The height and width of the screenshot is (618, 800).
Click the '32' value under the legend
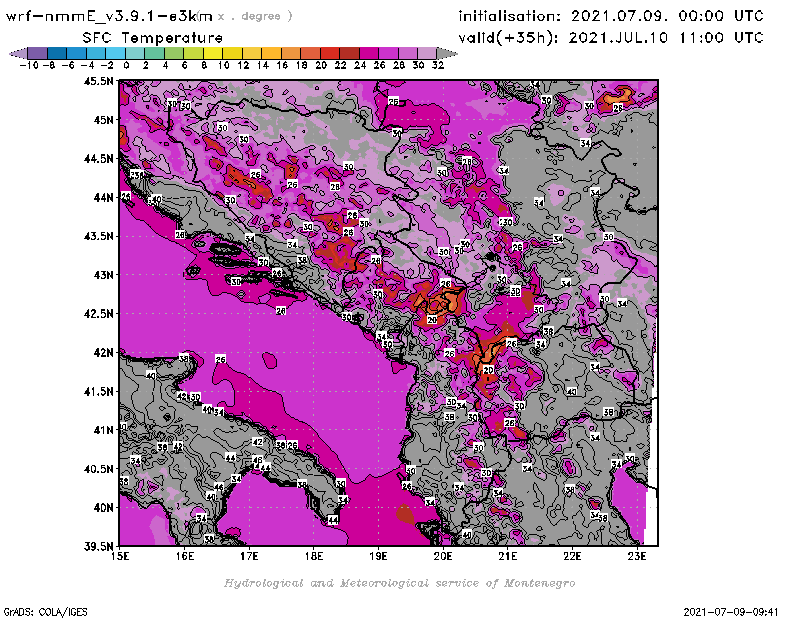tap(438, 66)
